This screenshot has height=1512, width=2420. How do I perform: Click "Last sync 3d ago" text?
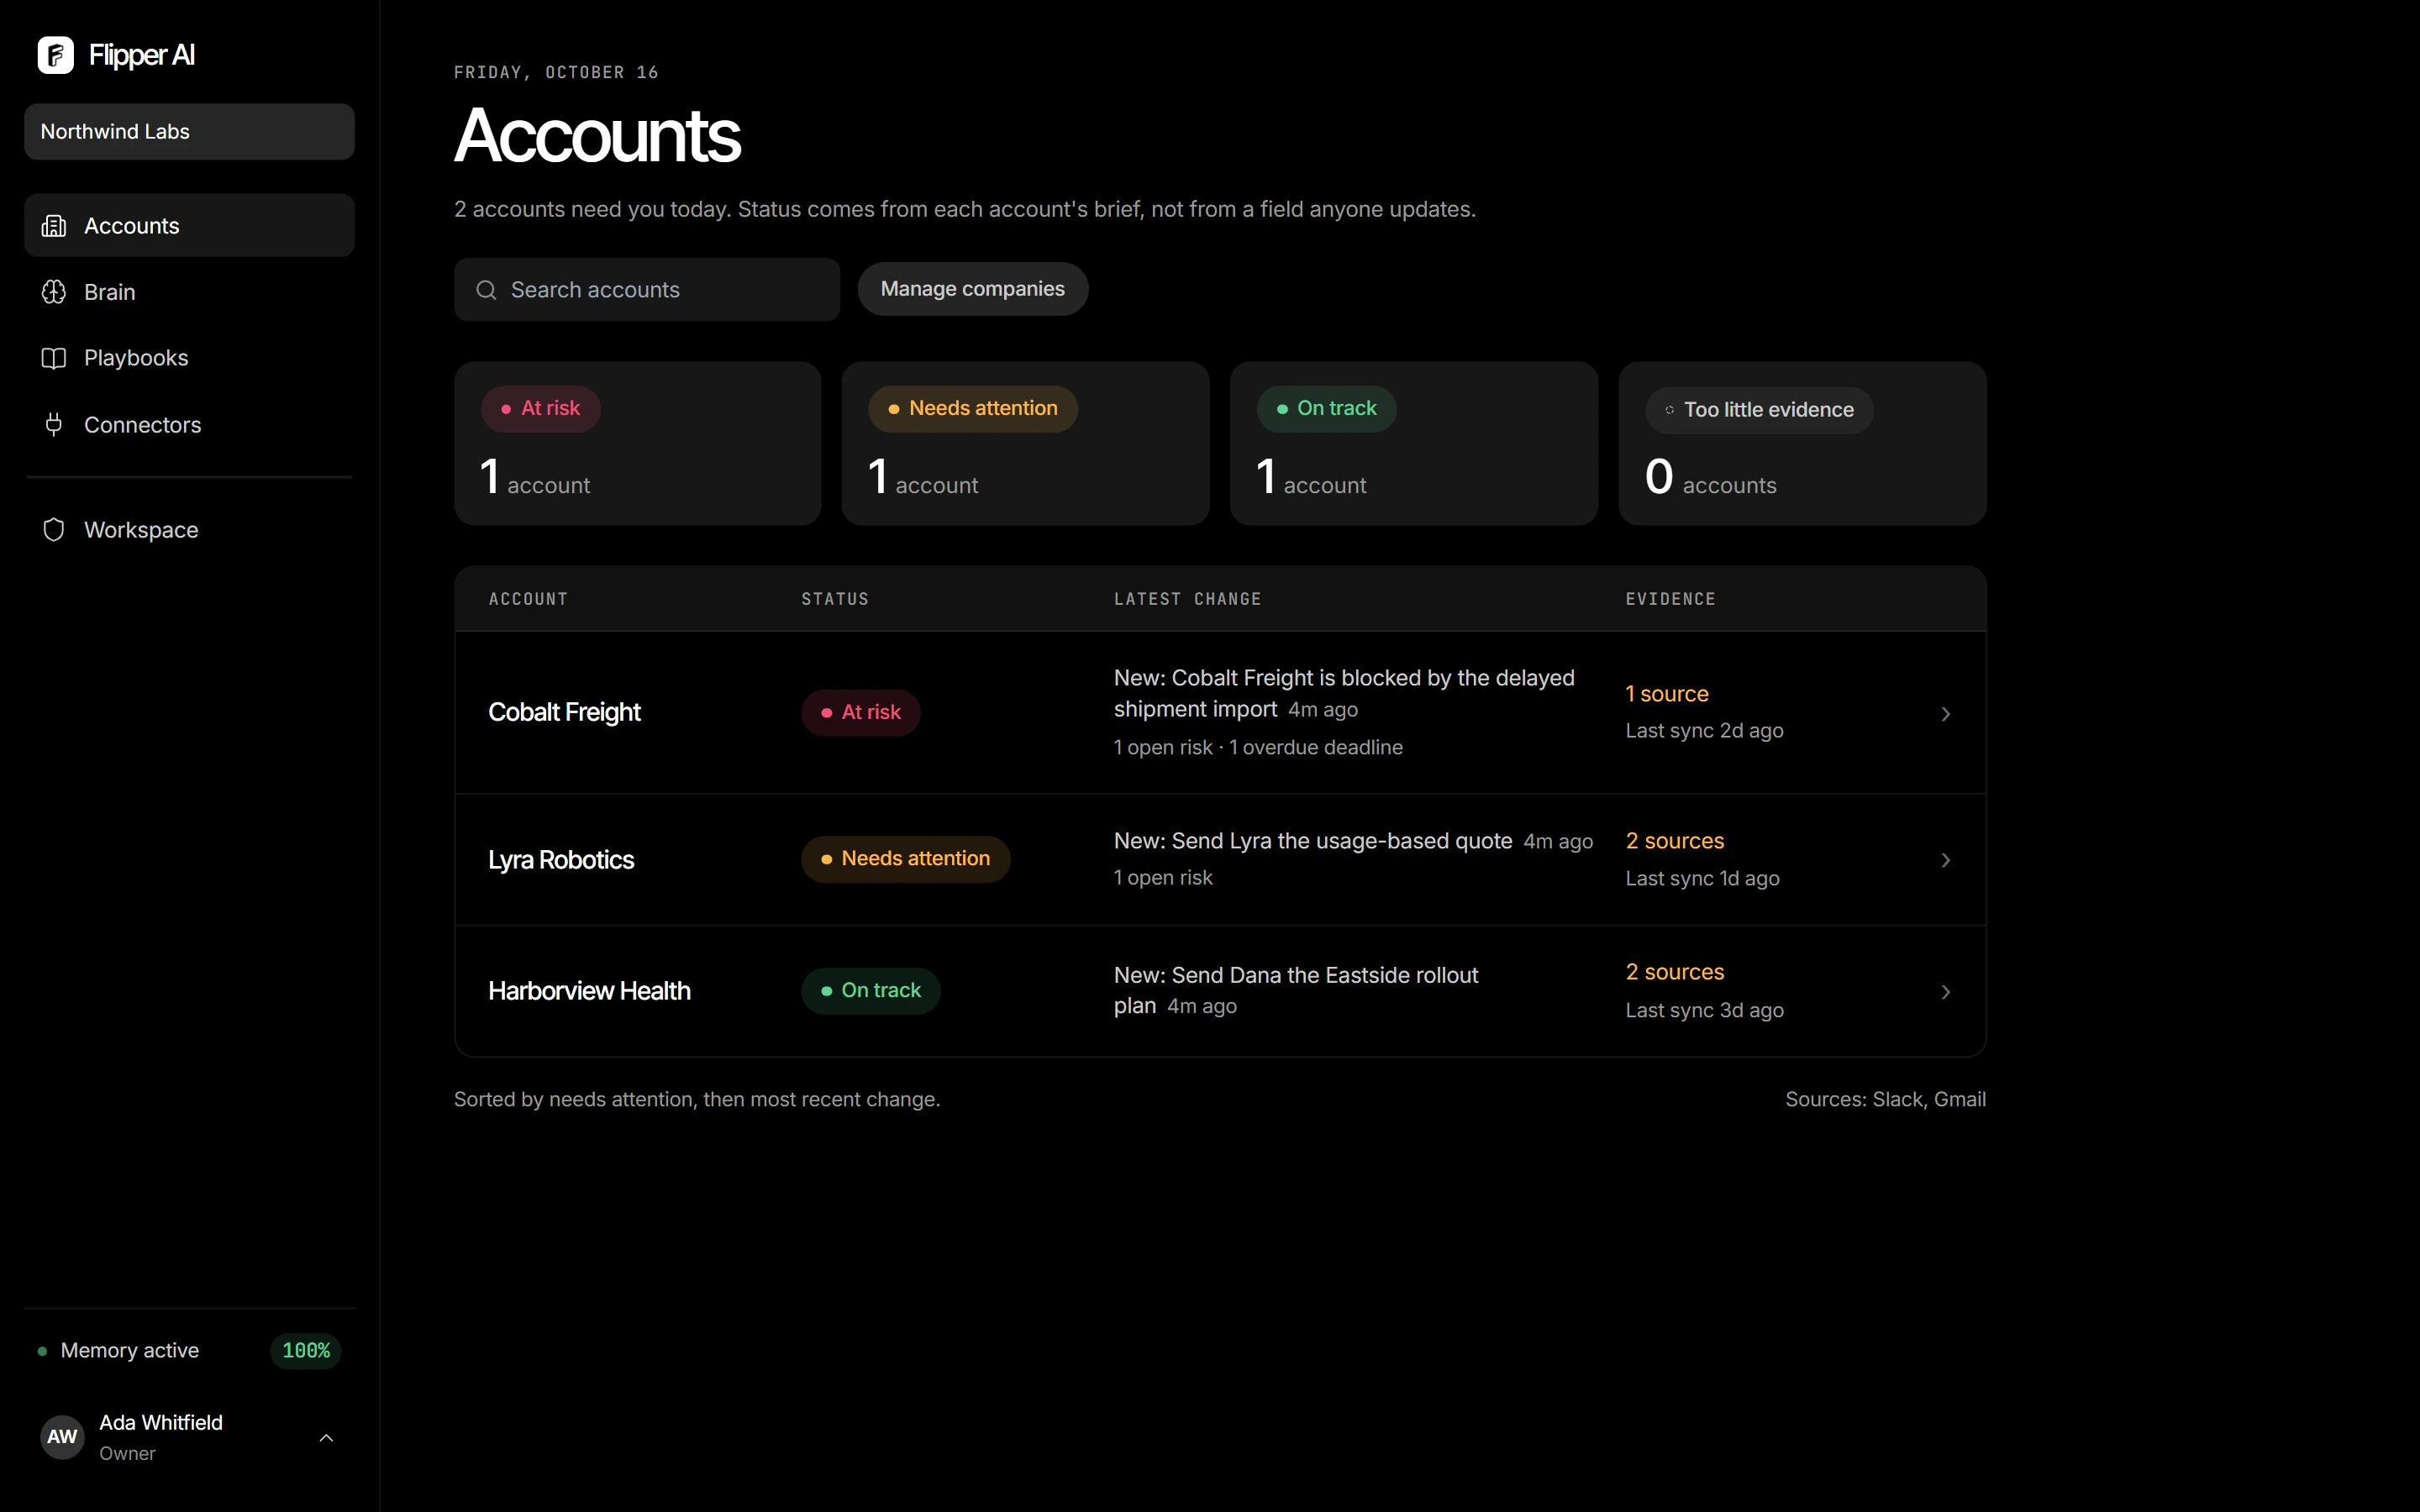(1704, 1010)
